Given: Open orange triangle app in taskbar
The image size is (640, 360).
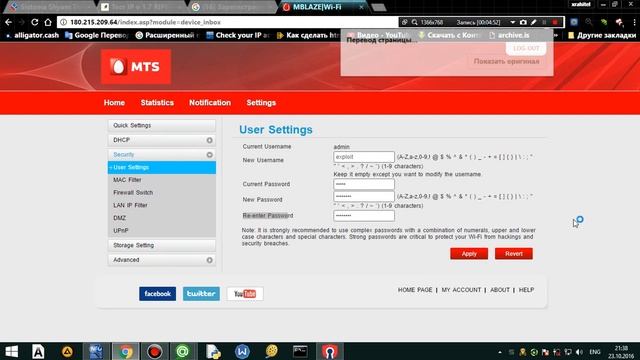Looking at the screenshot, I should pos(67,351).
